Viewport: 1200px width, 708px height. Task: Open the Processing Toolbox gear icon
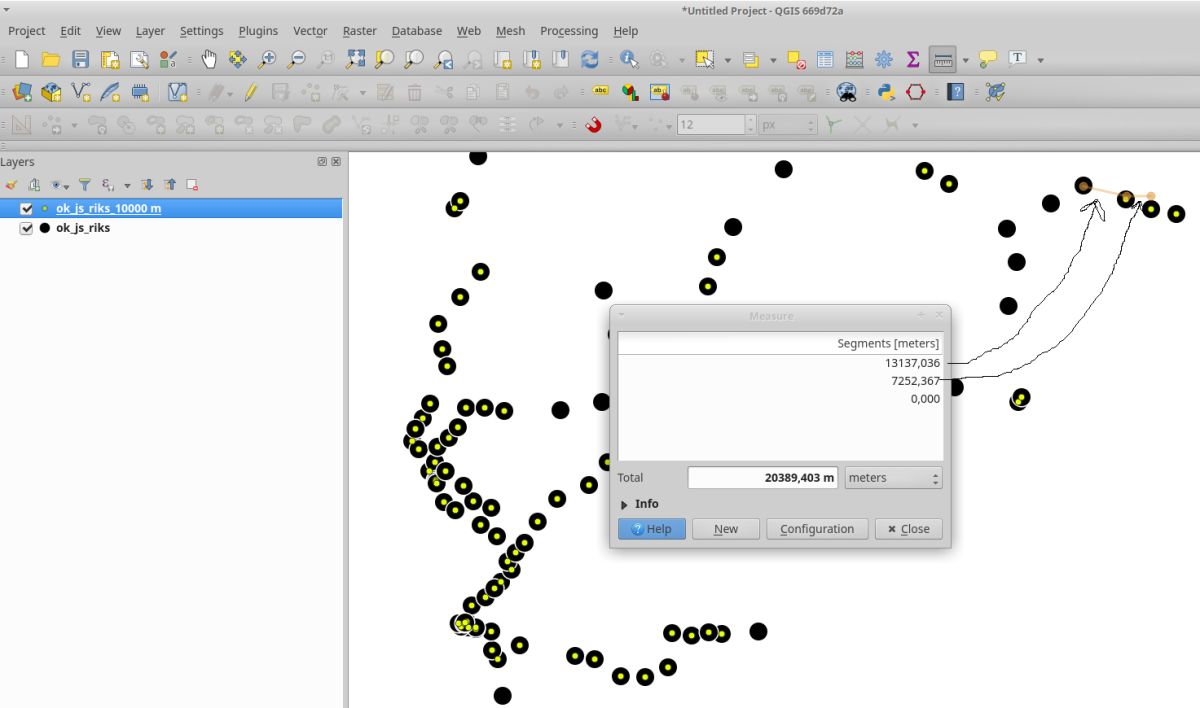point(884,60)
